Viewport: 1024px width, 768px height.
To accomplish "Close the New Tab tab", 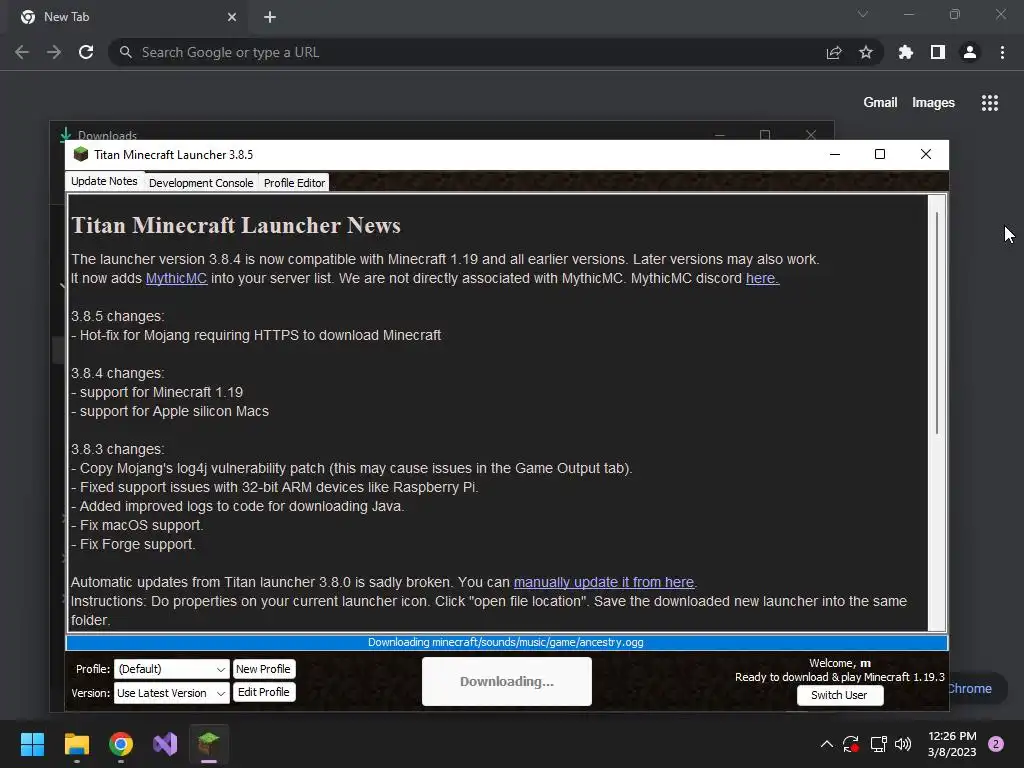I will tap(232, 17).
